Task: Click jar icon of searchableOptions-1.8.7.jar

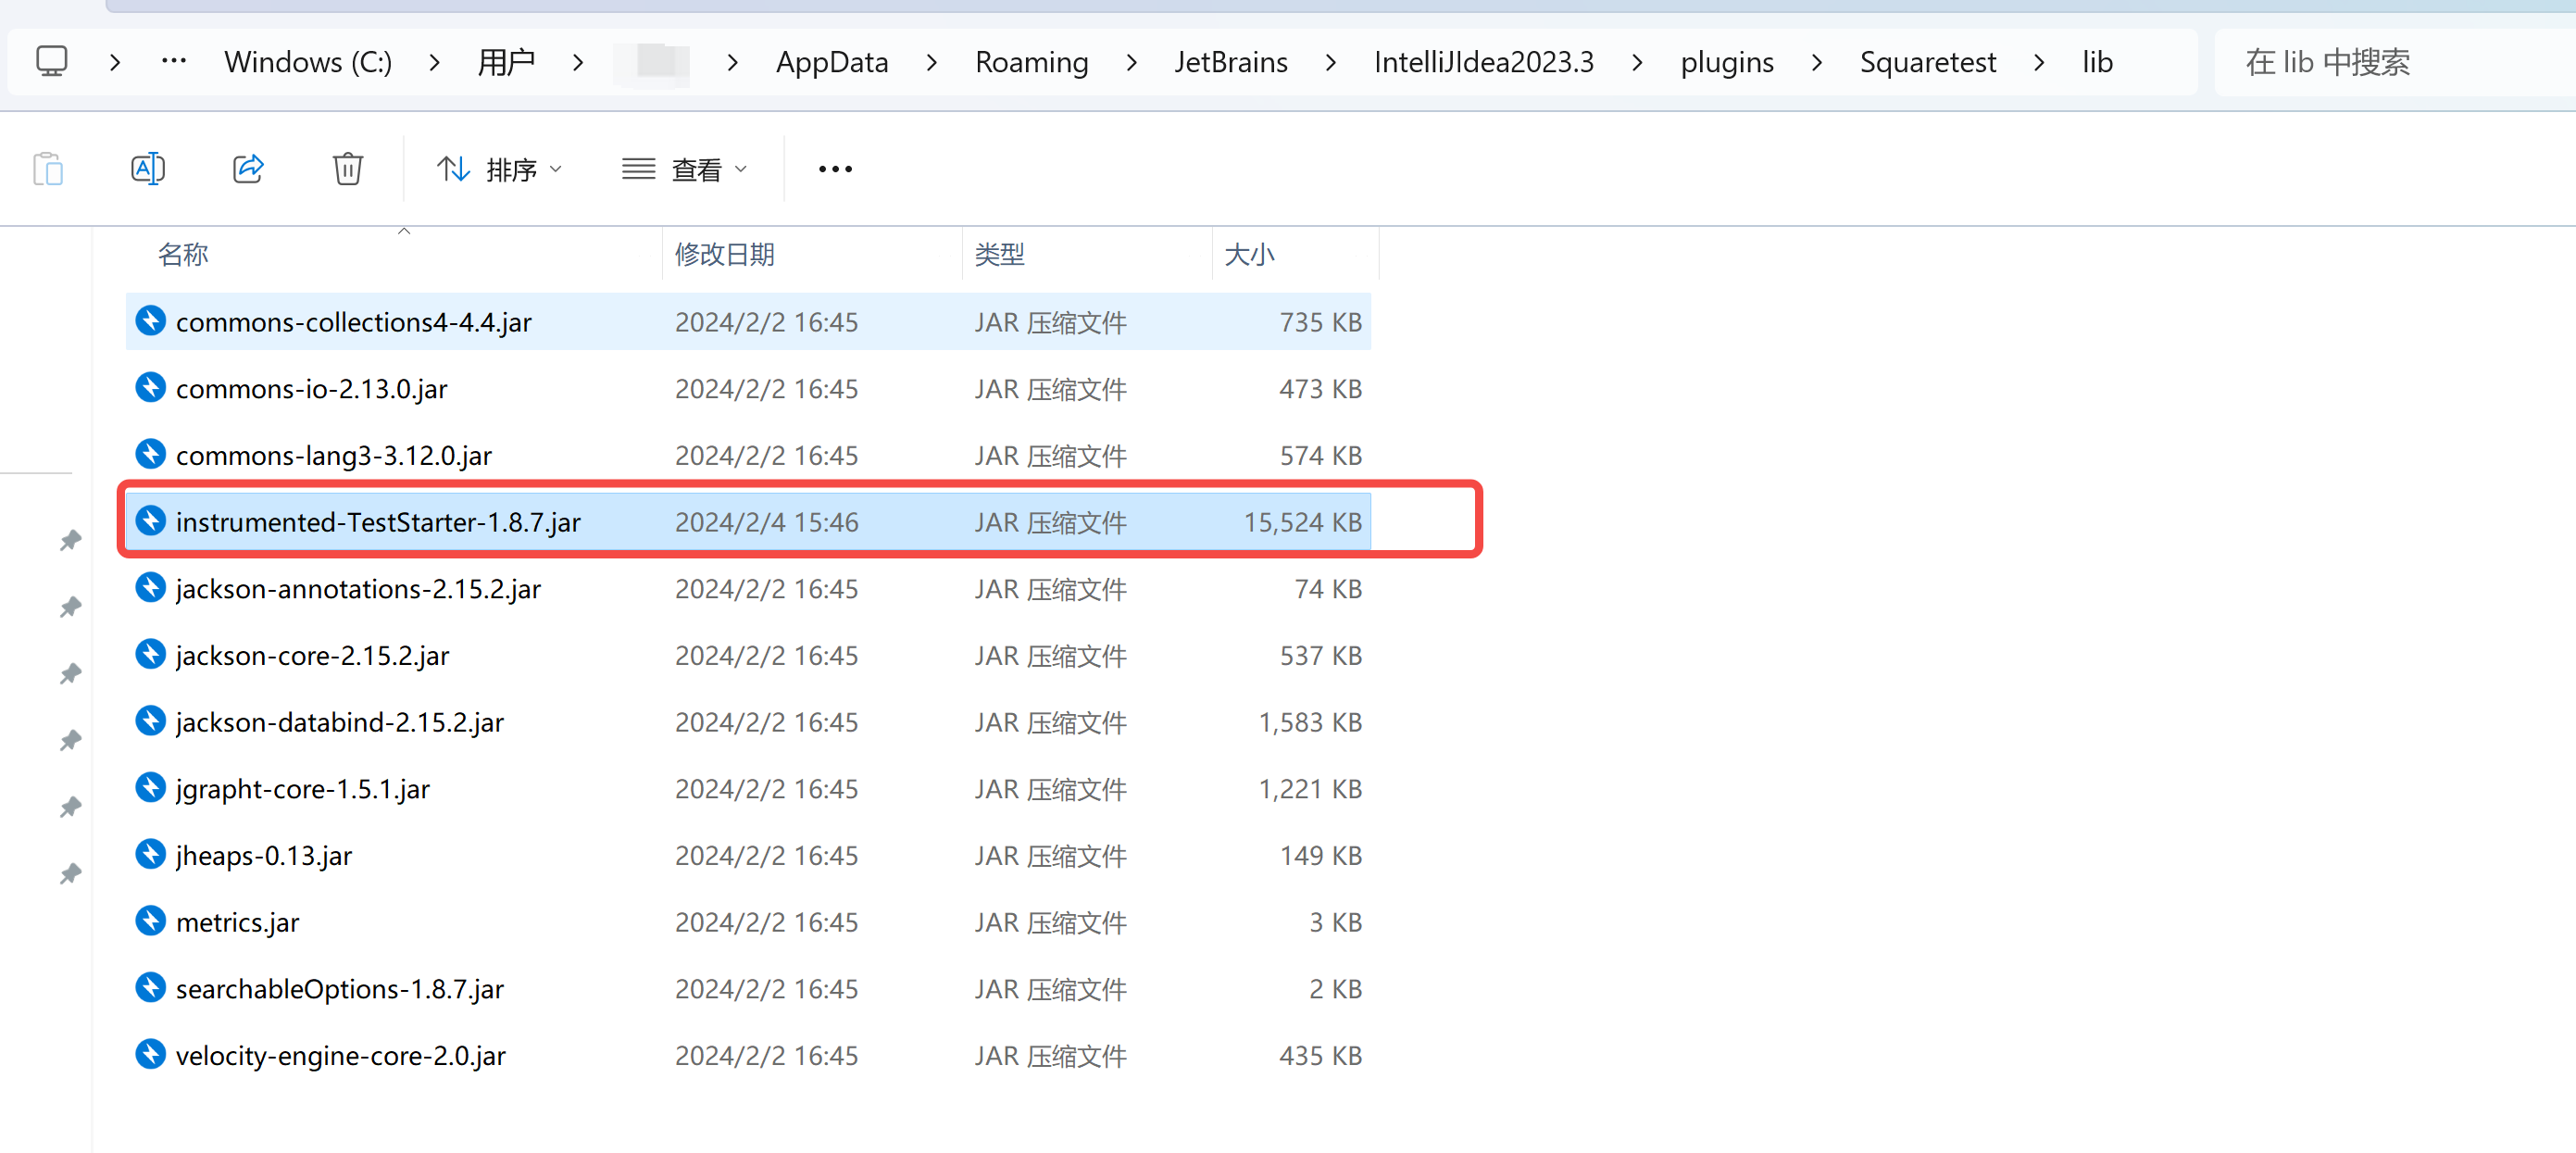Action: [x=150, y=987]
